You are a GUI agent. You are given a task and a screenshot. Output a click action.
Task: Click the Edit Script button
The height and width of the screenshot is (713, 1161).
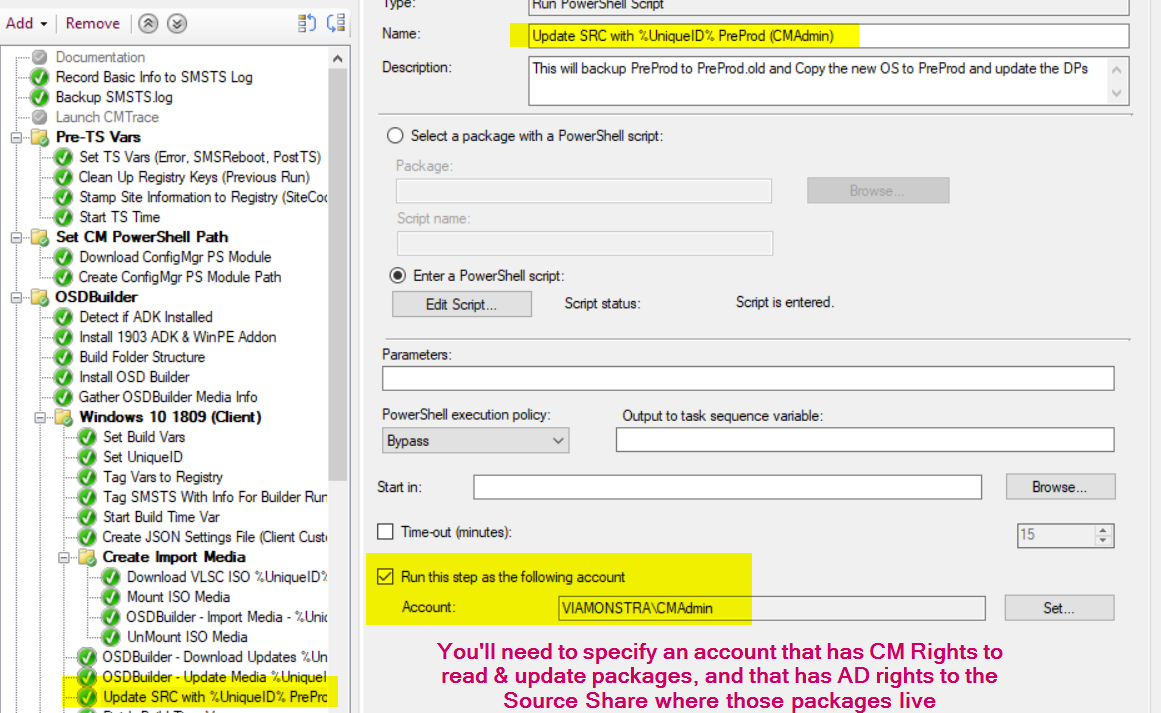461,303
